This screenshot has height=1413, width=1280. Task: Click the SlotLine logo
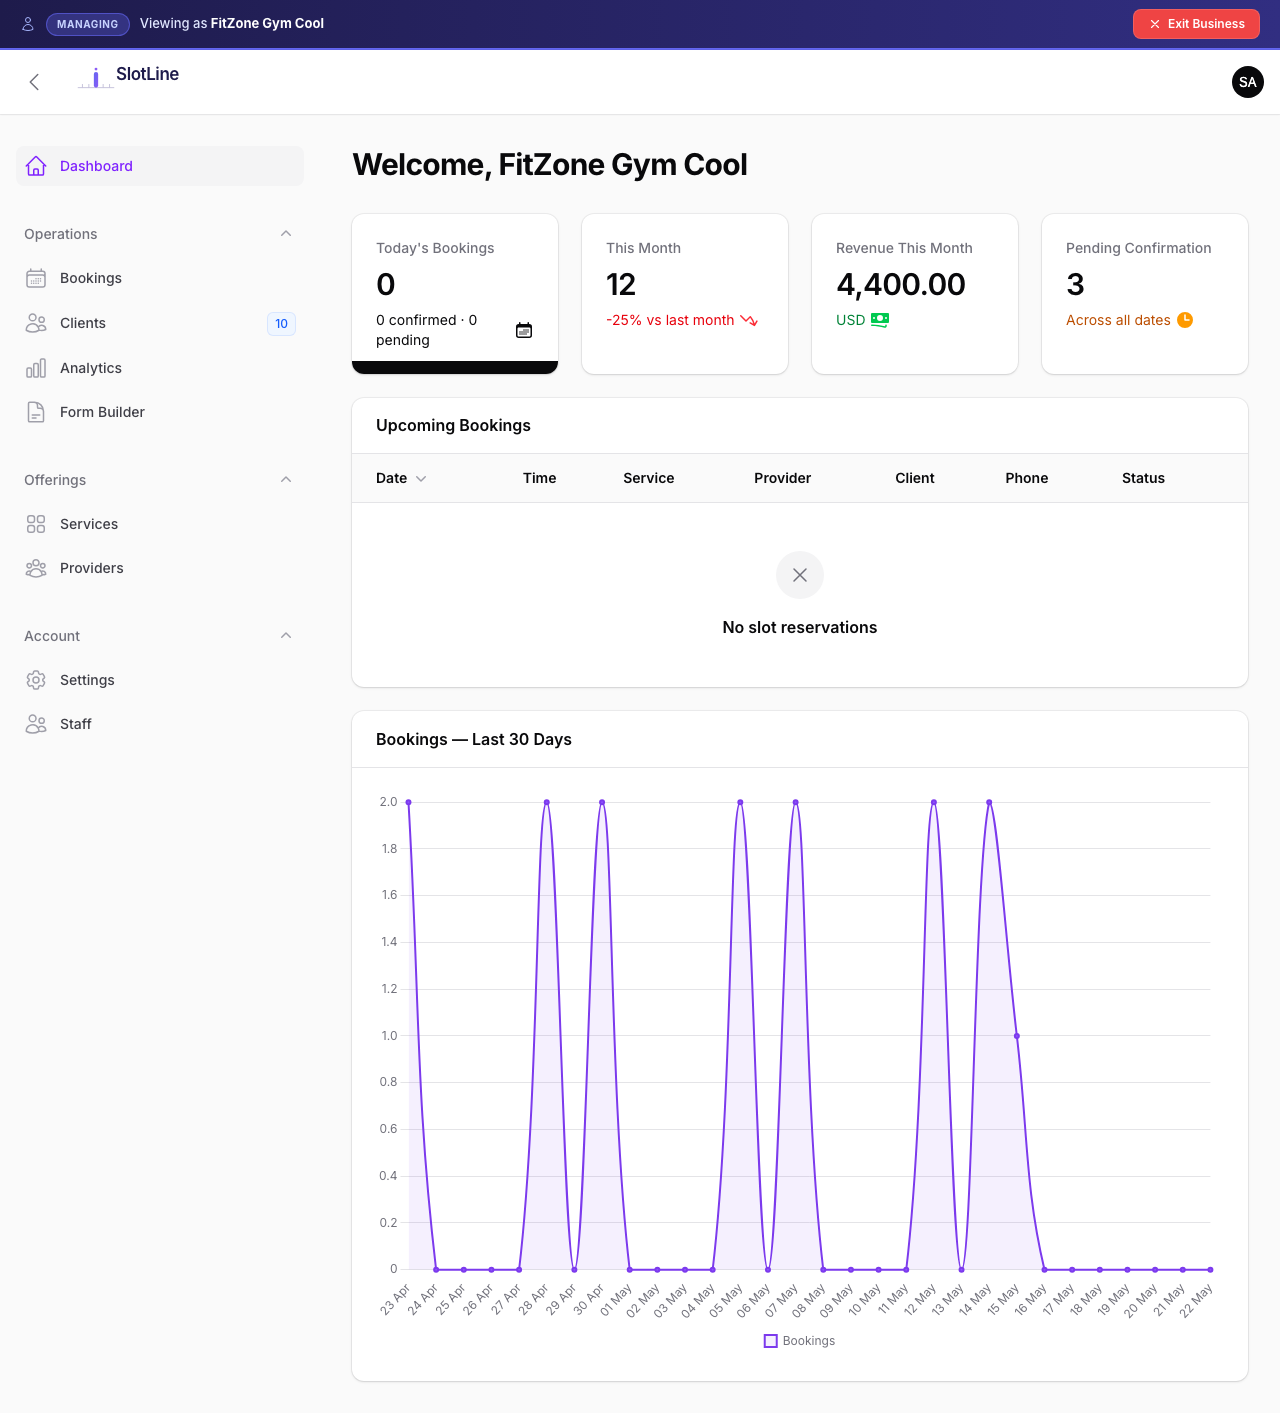click(129, 77)
